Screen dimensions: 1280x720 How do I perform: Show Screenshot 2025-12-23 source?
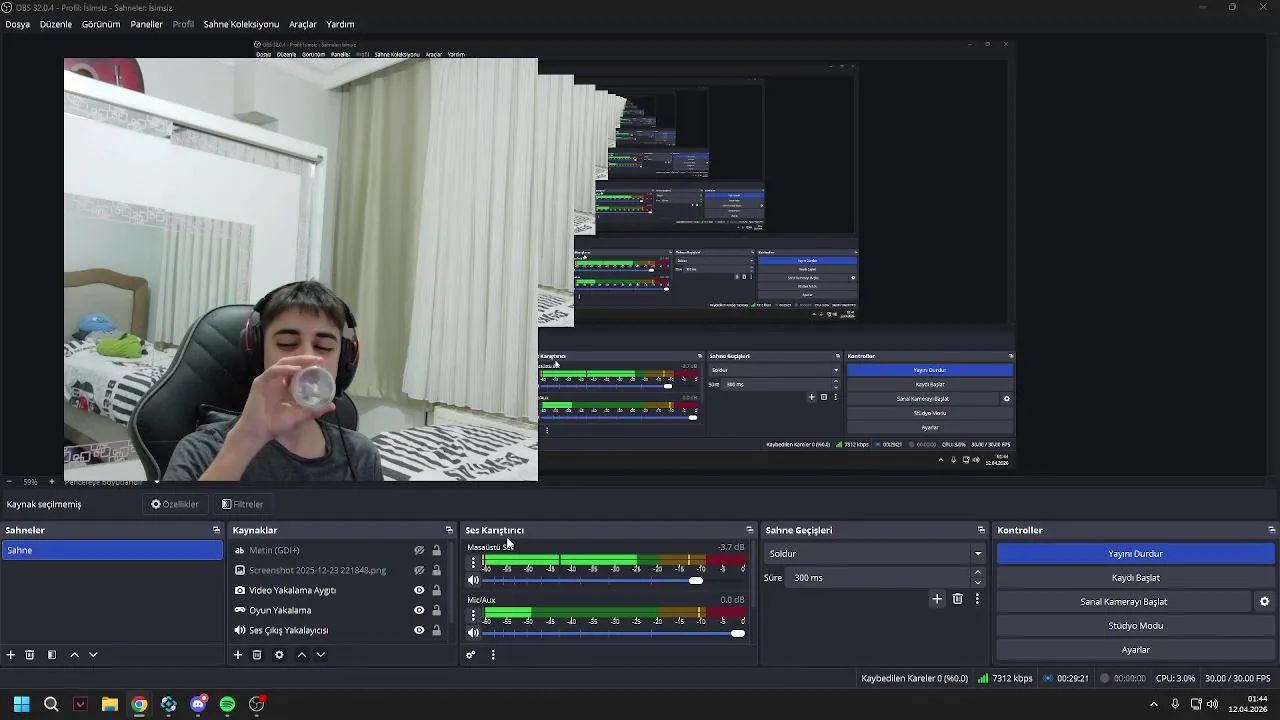tap(419, 571)
